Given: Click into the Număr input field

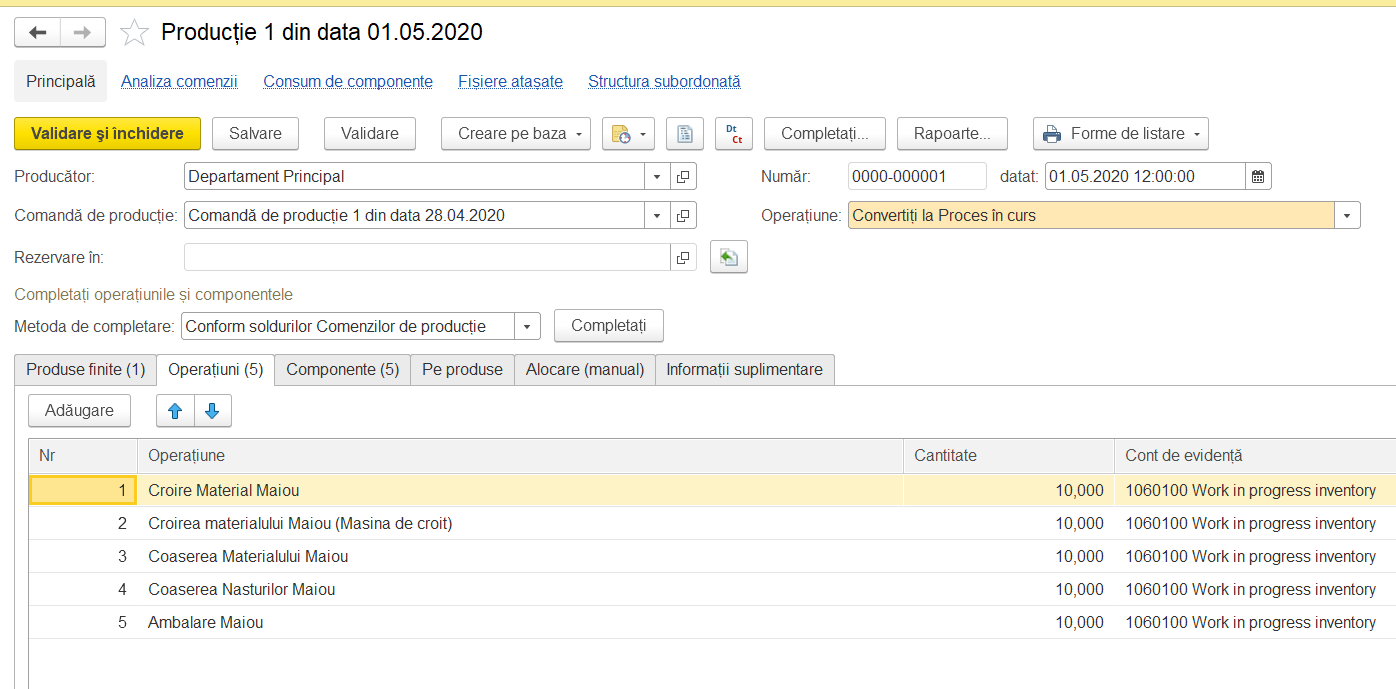Looking at the screenshot, I should (917, 177).
